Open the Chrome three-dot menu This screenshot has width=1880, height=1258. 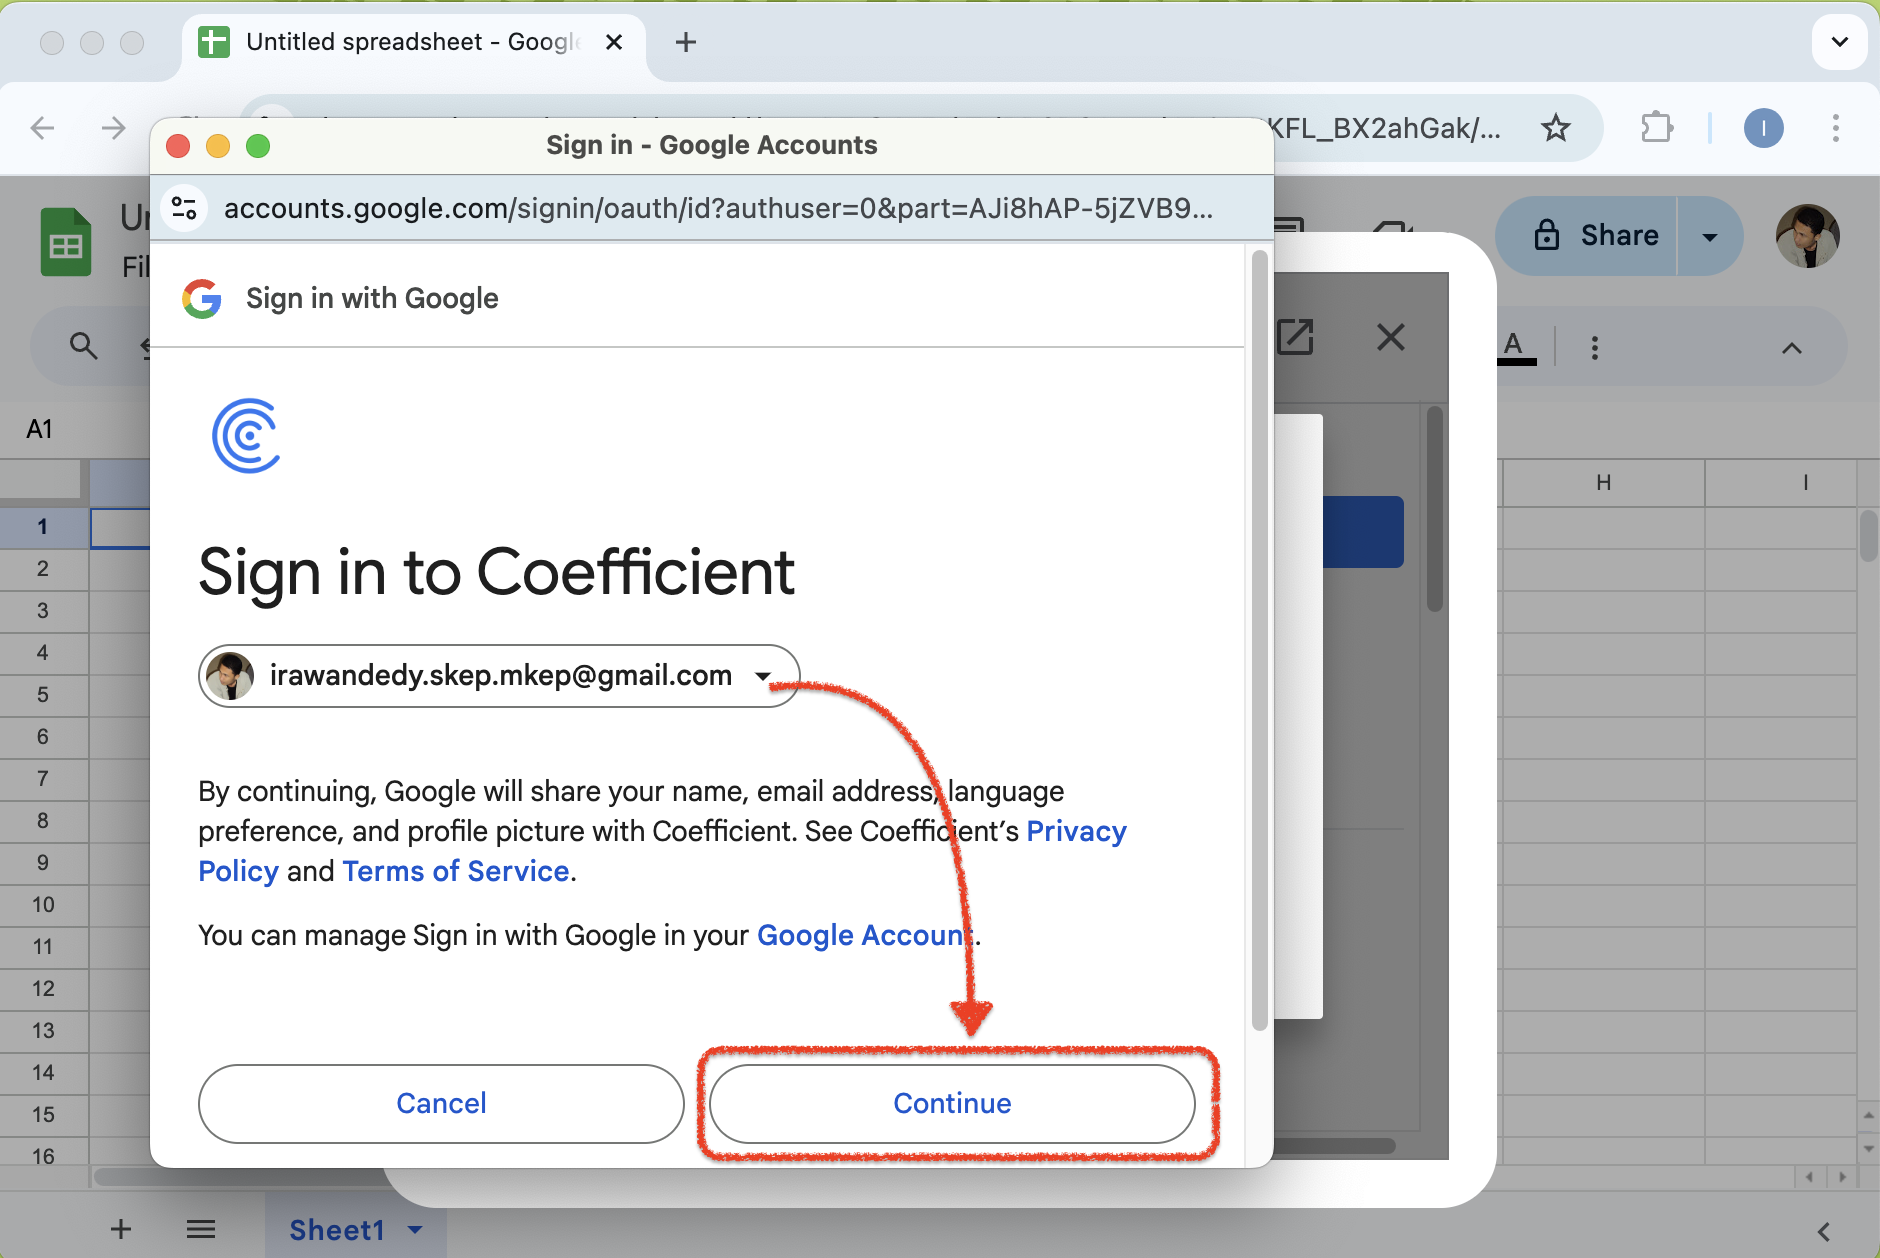pos(1835,128)
